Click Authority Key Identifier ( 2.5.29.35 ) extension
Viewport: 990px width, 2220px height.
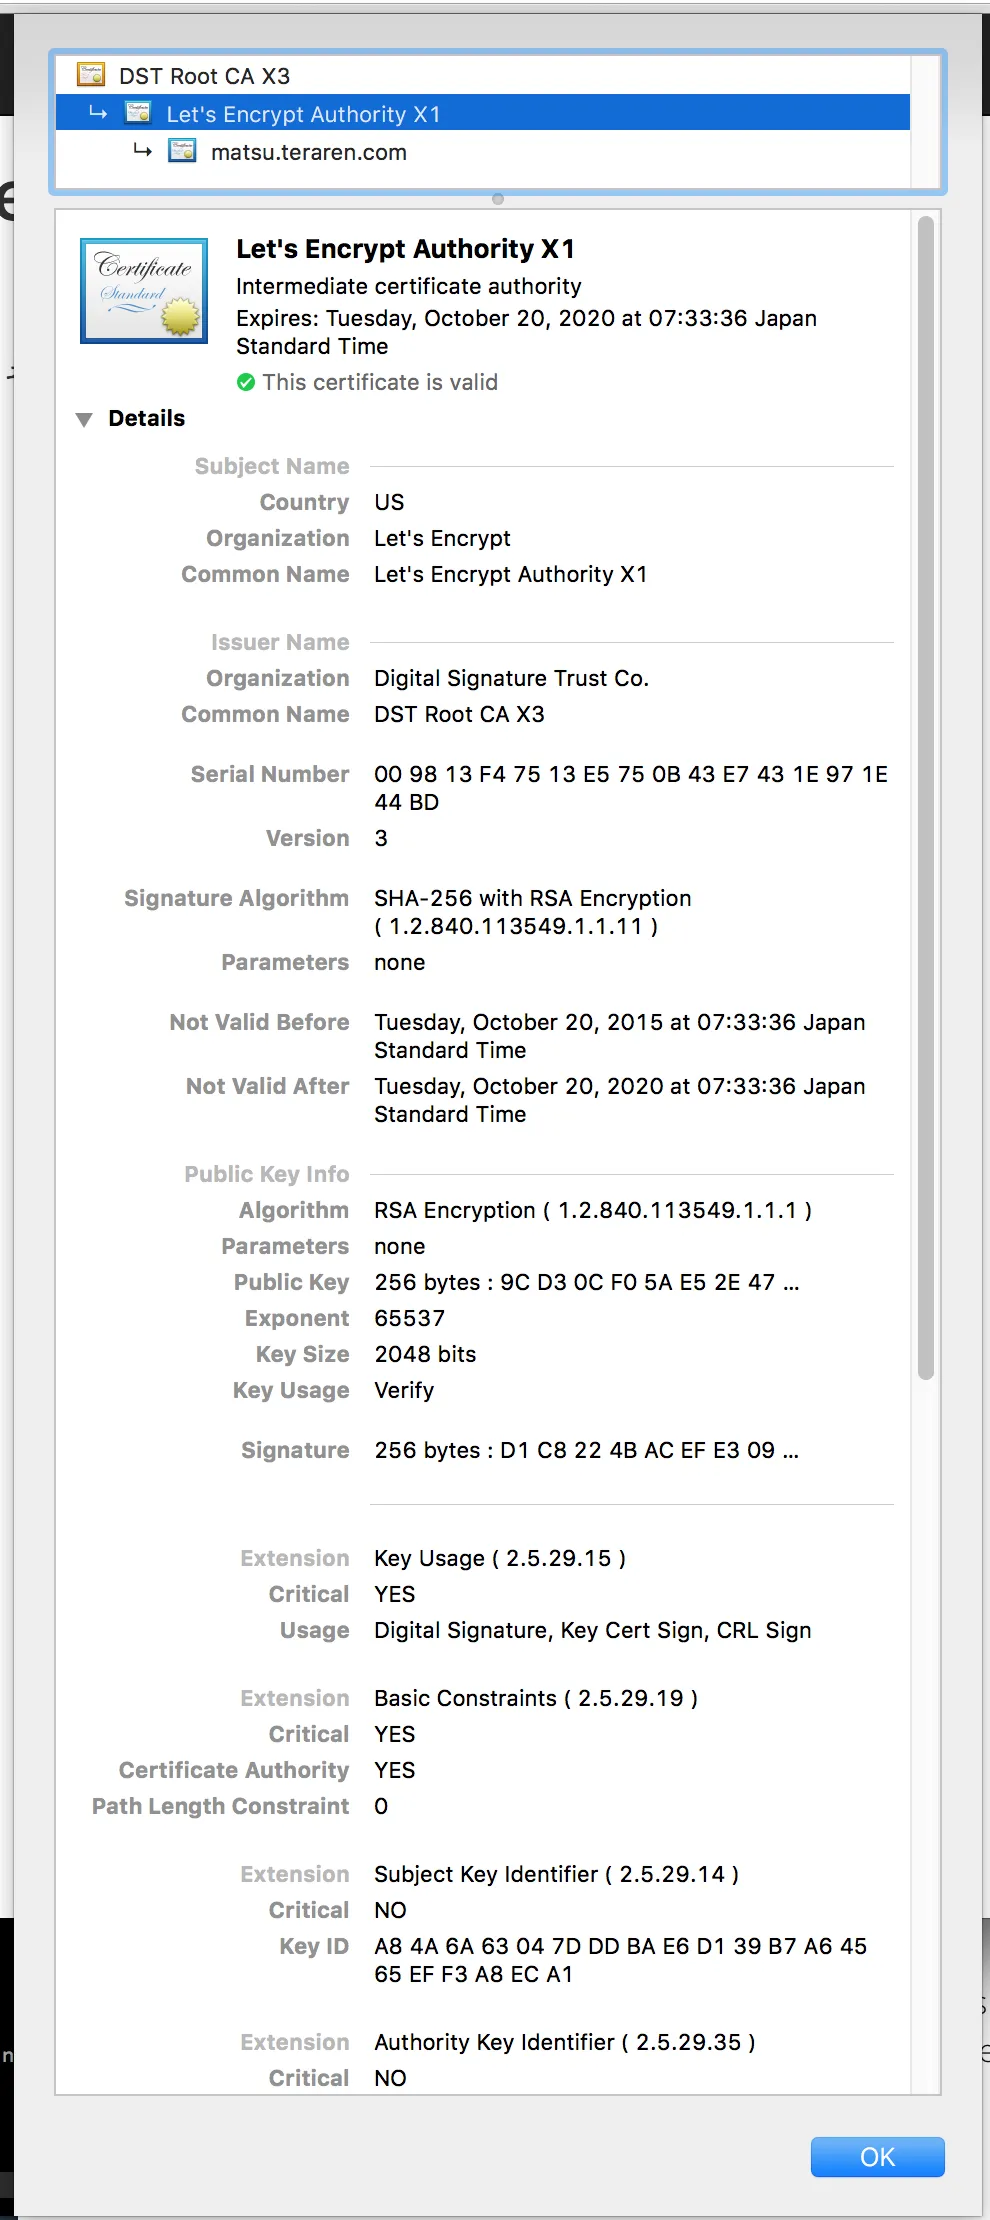click(x=565, y=2042)
